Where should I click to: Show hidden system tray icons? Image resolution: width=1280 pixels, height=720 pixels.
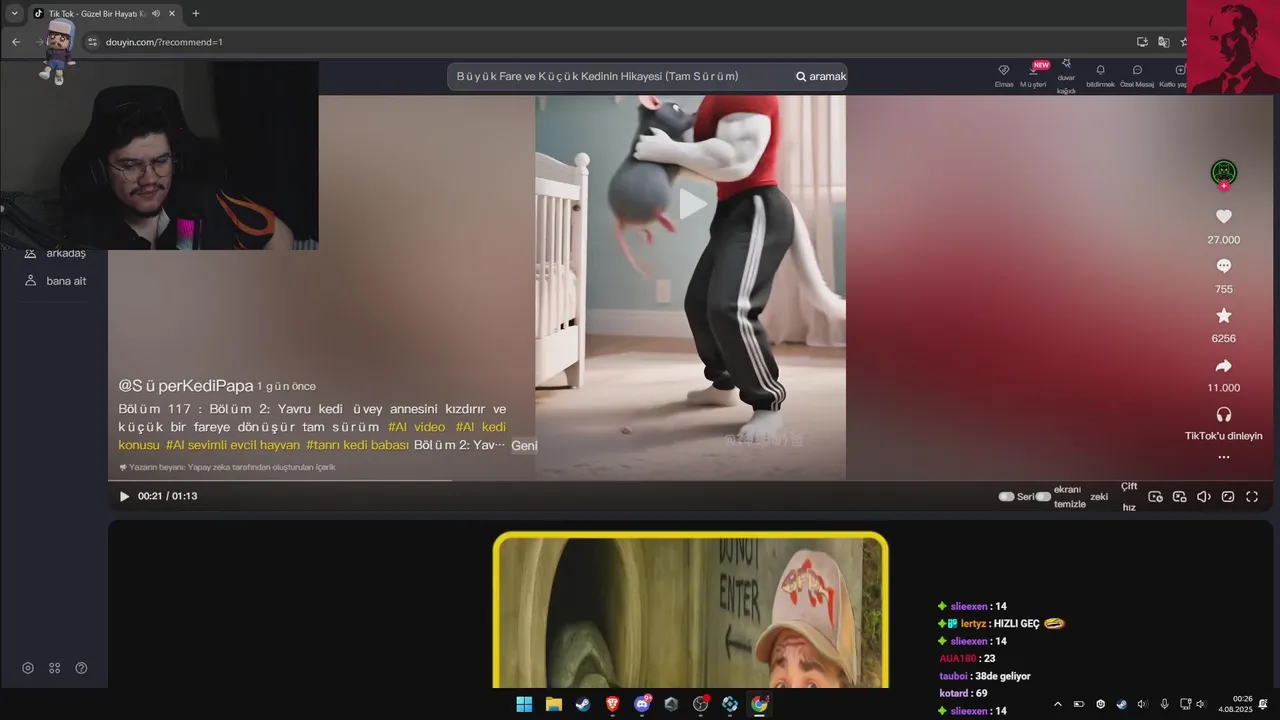click(x=1057, y=704)
